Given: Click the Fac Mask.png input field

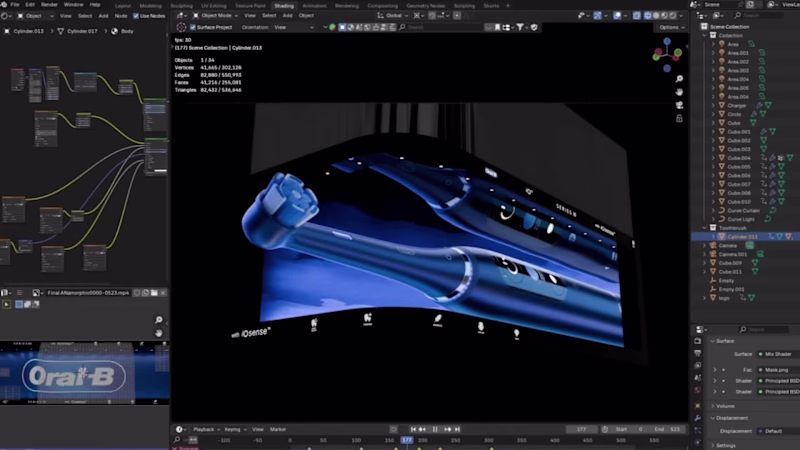Looking at the screenshot, I should pos(778,370).
